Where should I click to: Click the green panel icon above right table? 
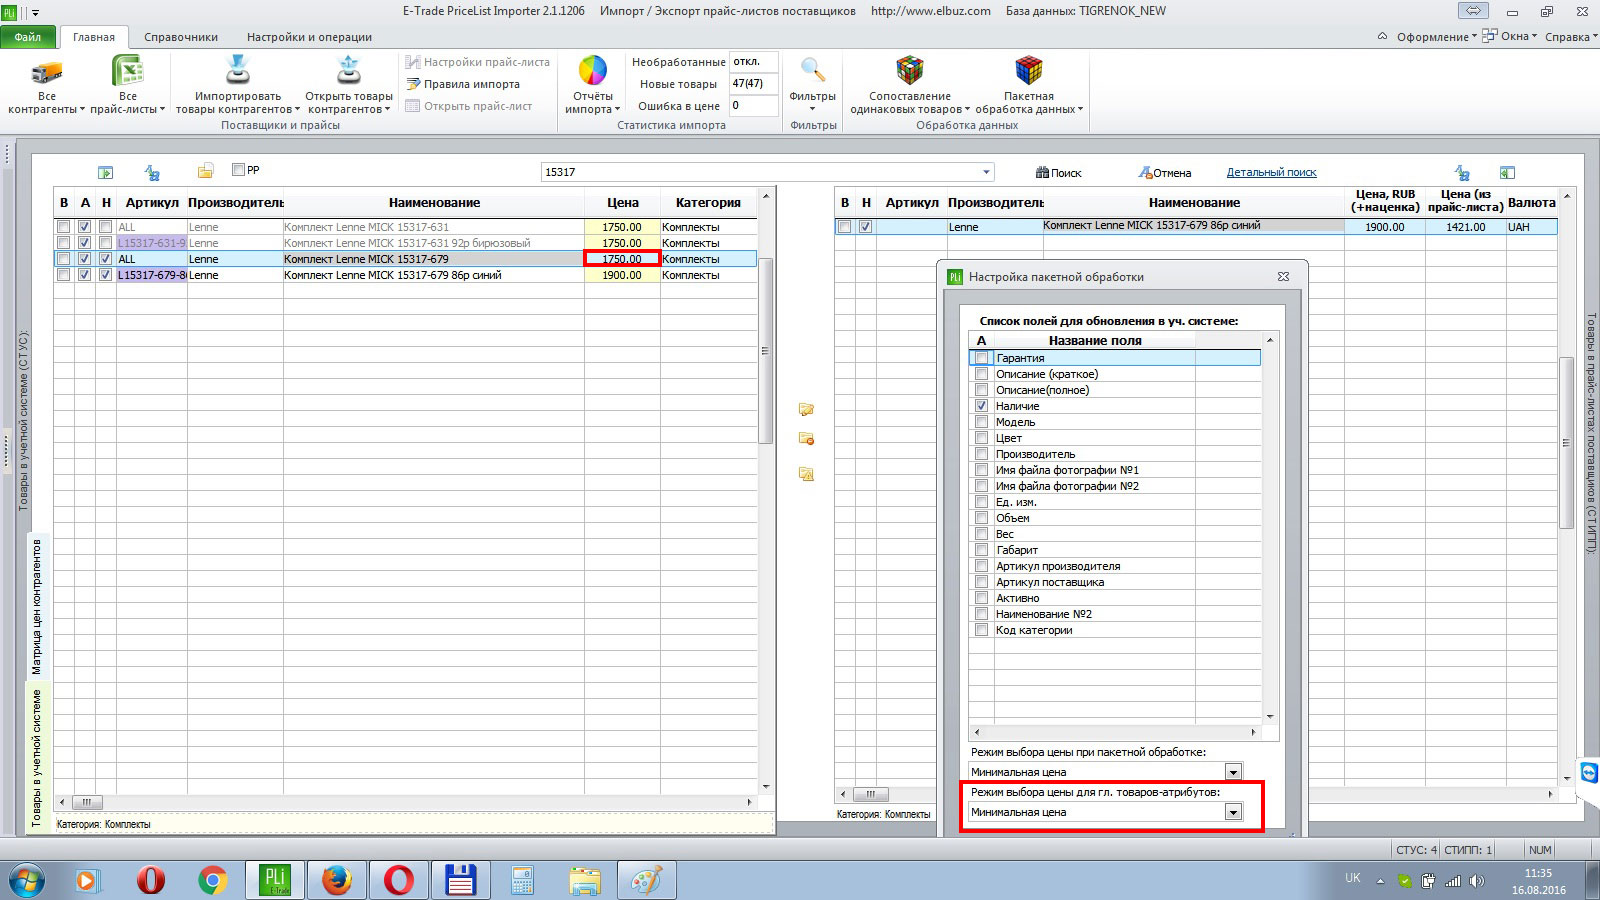click(x=1507, y=172)
